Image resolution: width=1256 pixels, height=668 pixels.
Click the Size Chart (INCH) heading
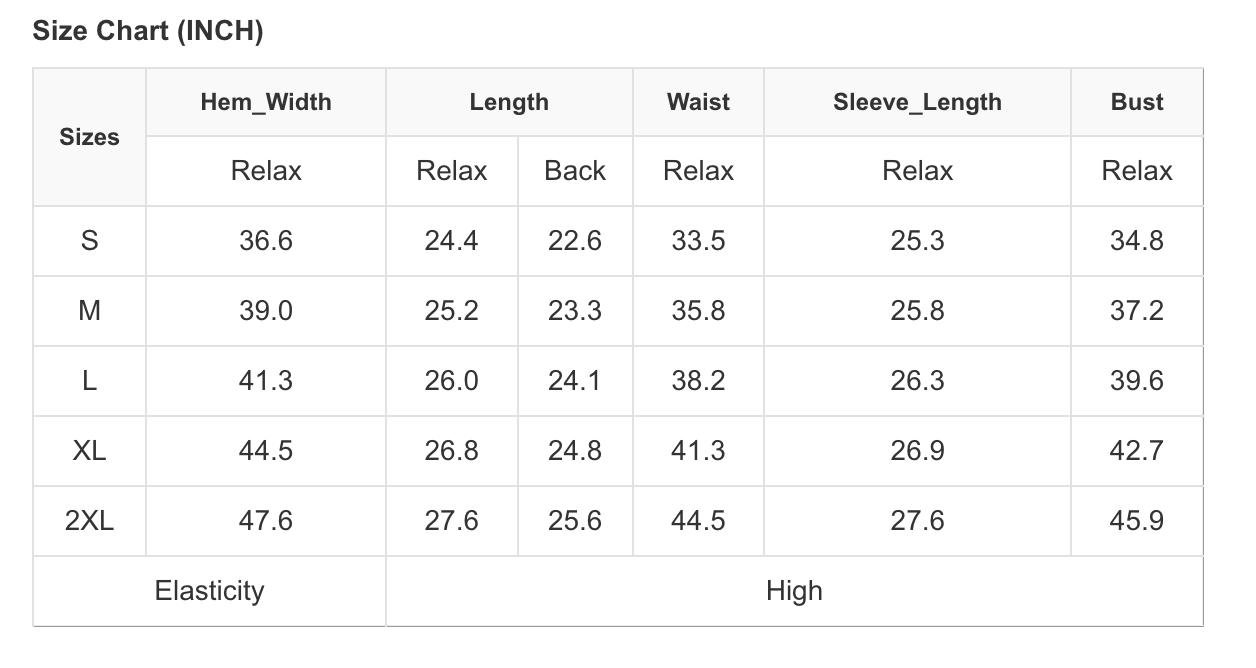click(148, 31)
